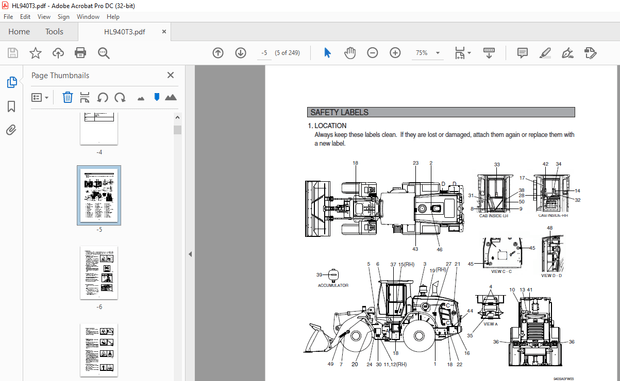Rotate page clockwise icon
Screen dimensions: 620x381
[120, 97]
